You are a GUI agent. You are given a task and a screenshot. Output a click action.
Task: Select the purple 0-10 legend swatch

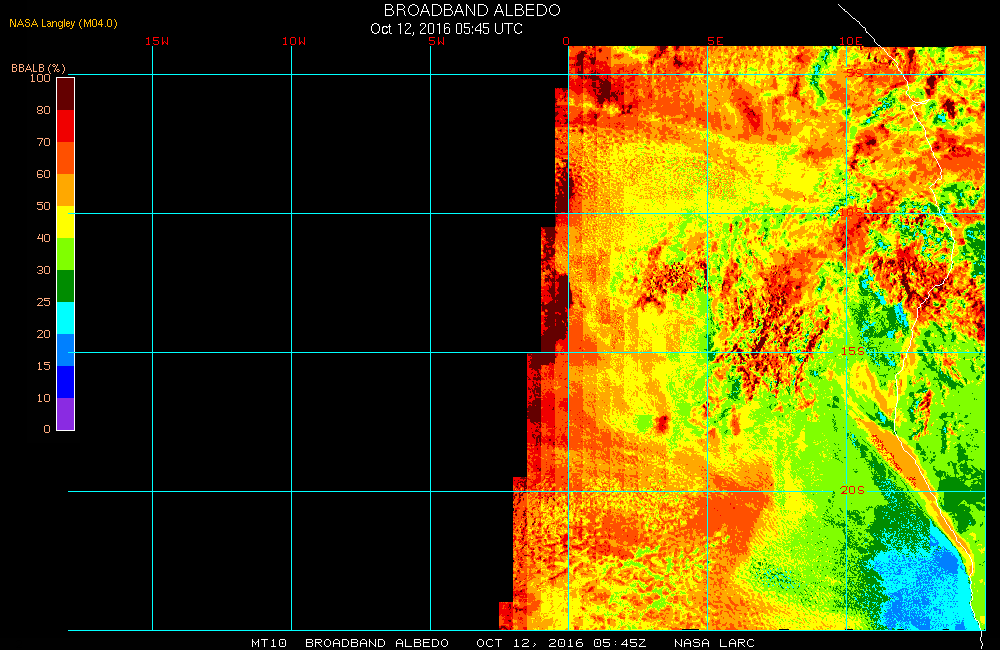(66, 414)
